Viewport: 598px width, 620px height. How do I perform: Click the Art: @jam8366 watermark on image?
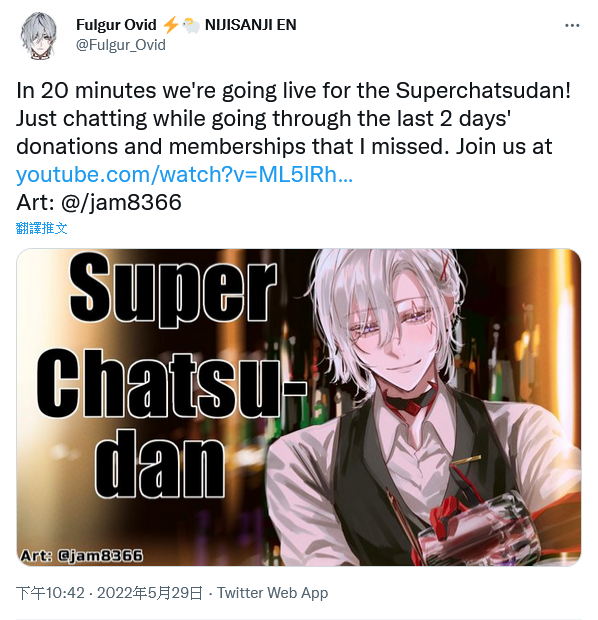point(81,555)
